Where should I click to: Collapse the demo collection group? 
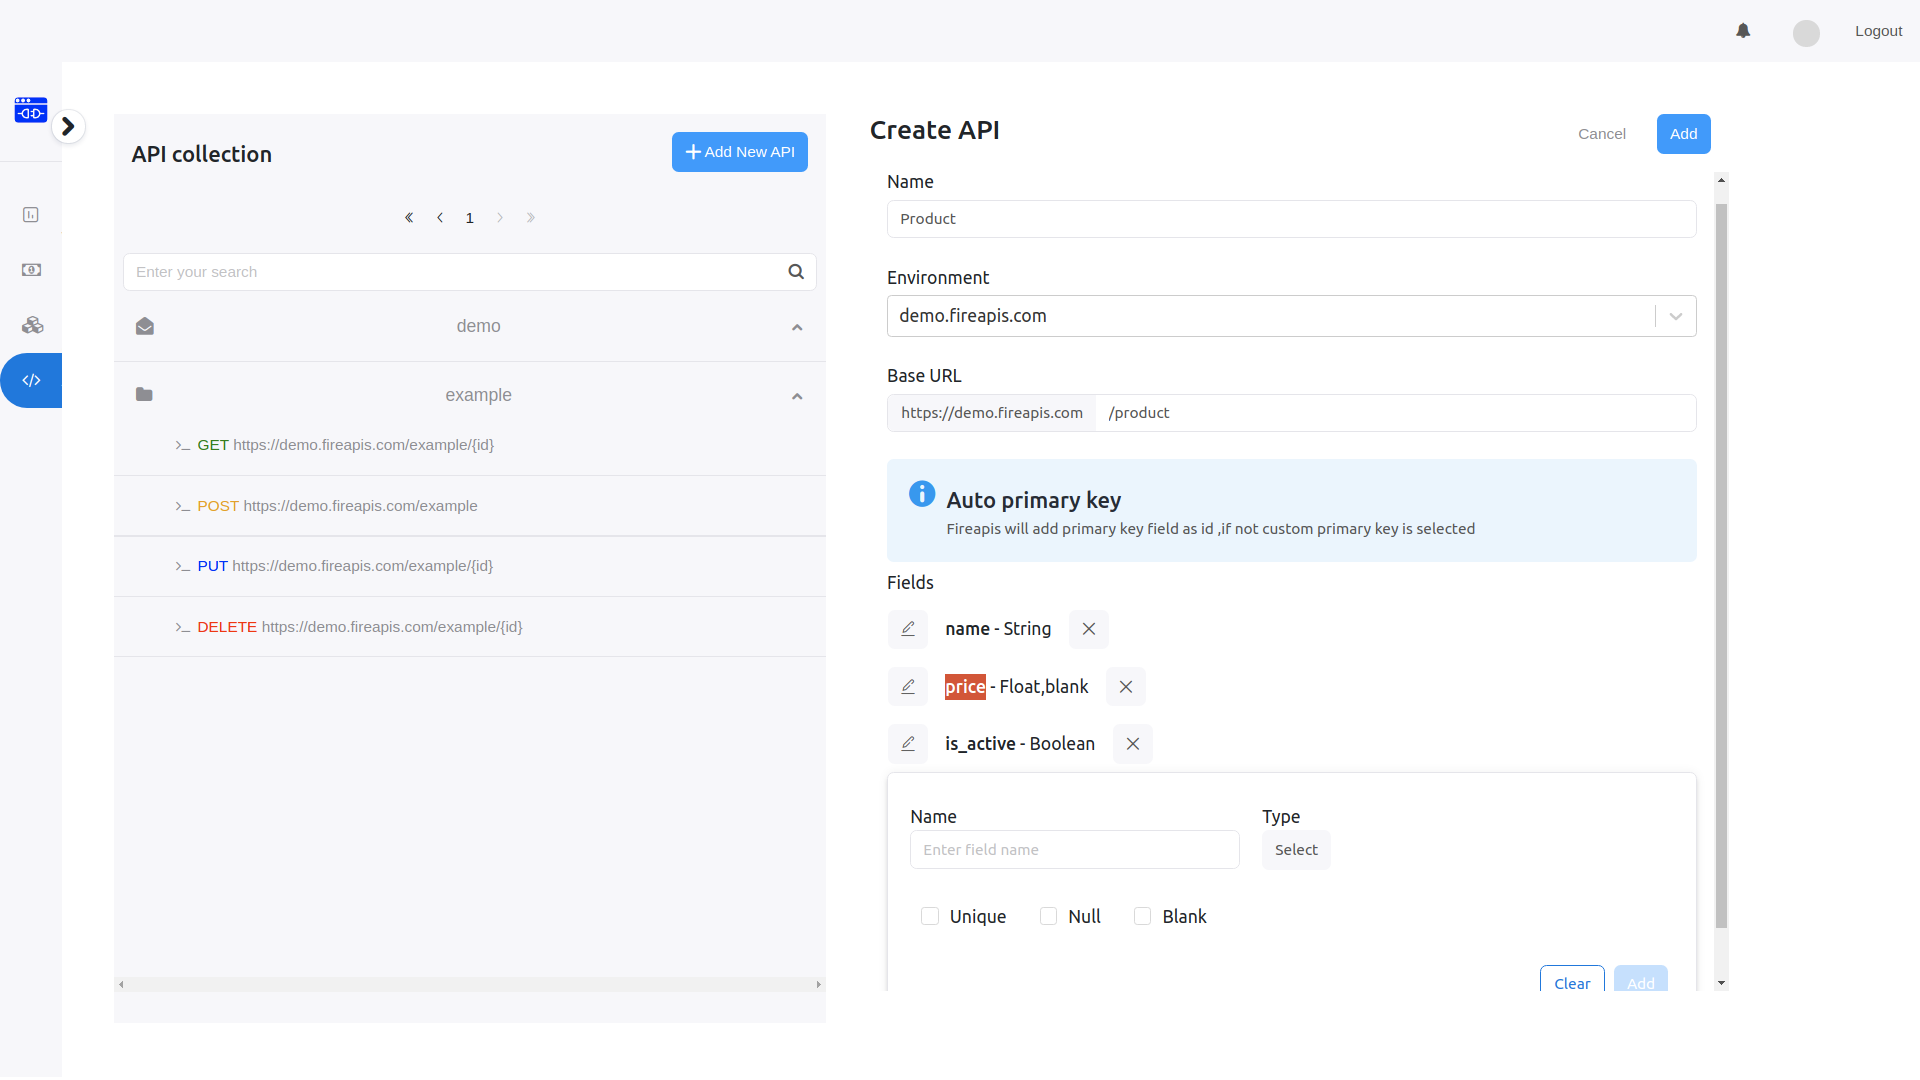pos(797,327)
